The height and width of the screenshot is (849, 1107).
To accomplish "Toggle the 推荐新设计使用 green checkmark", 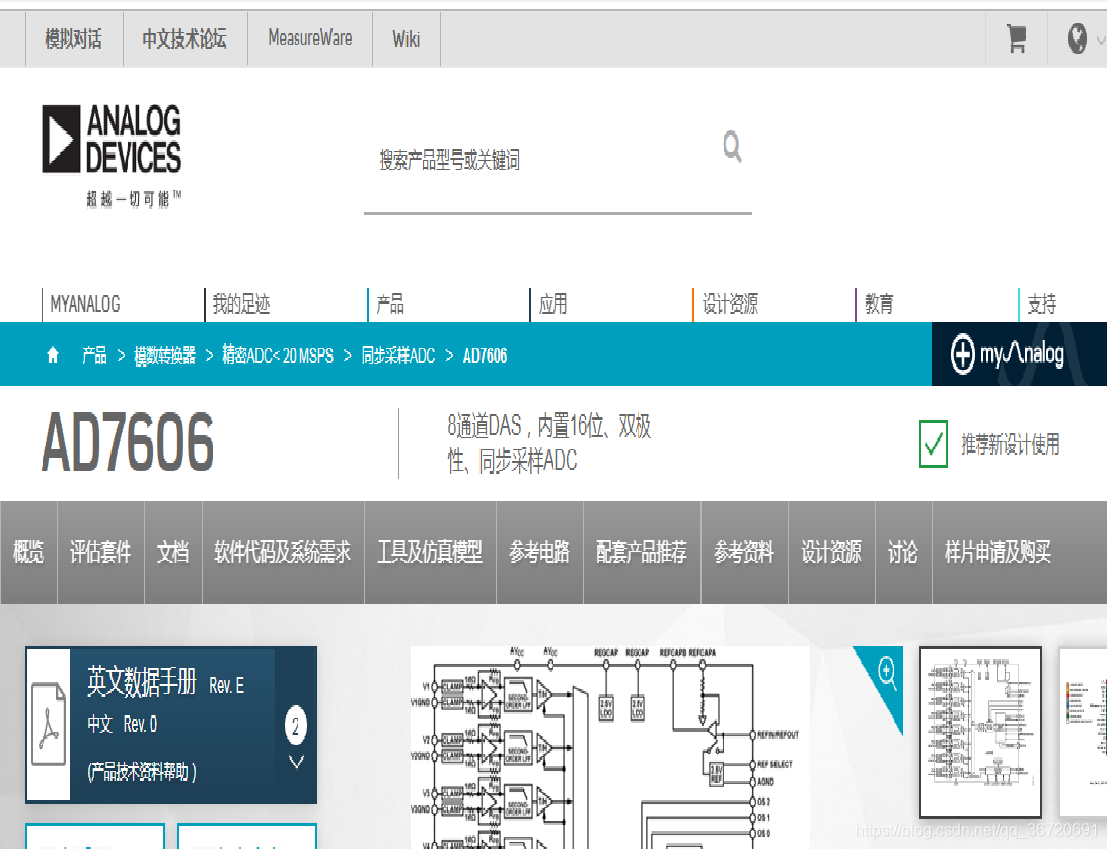I will point(933,443).
